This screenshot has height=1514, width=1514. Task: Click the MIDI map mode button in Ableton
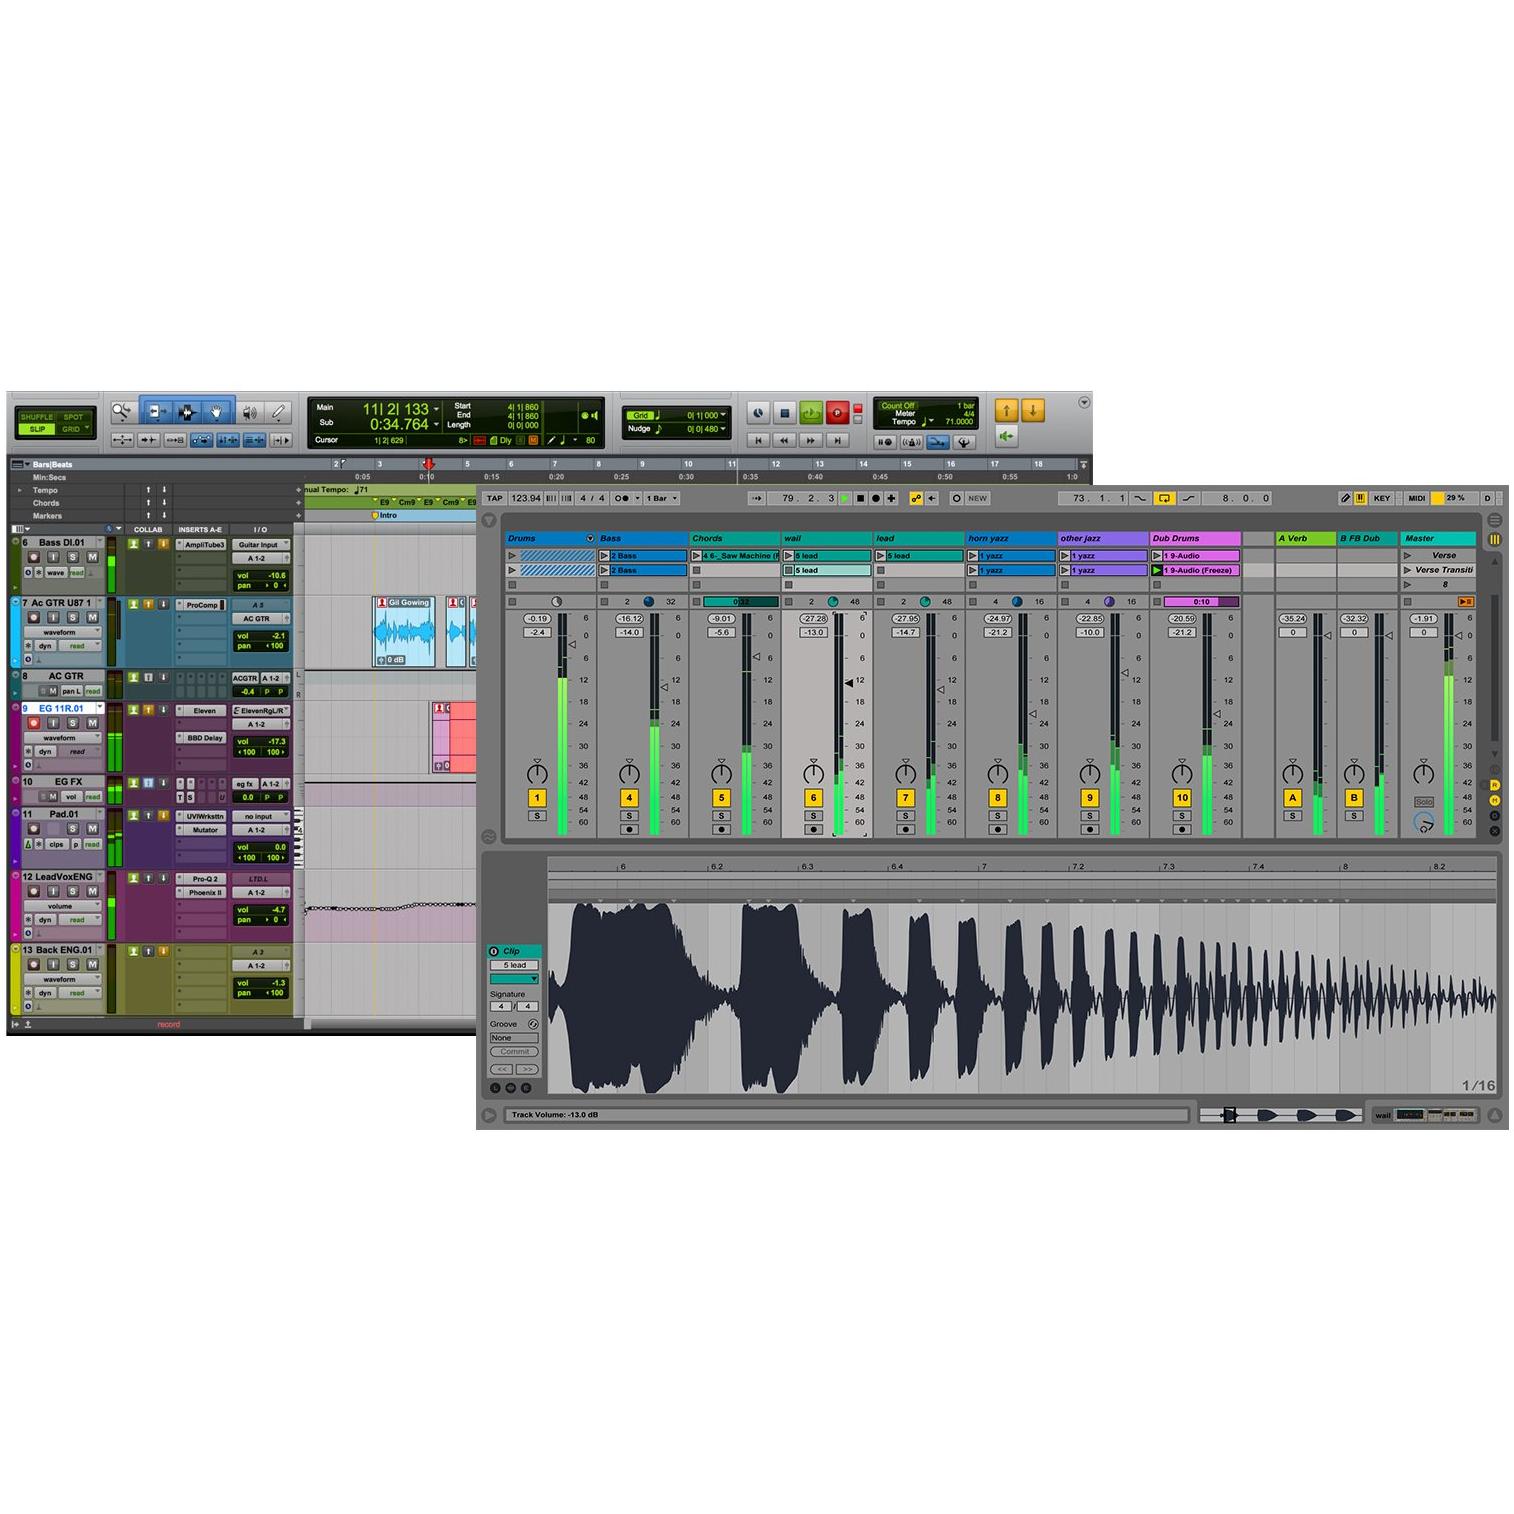tap(1417, 498)
